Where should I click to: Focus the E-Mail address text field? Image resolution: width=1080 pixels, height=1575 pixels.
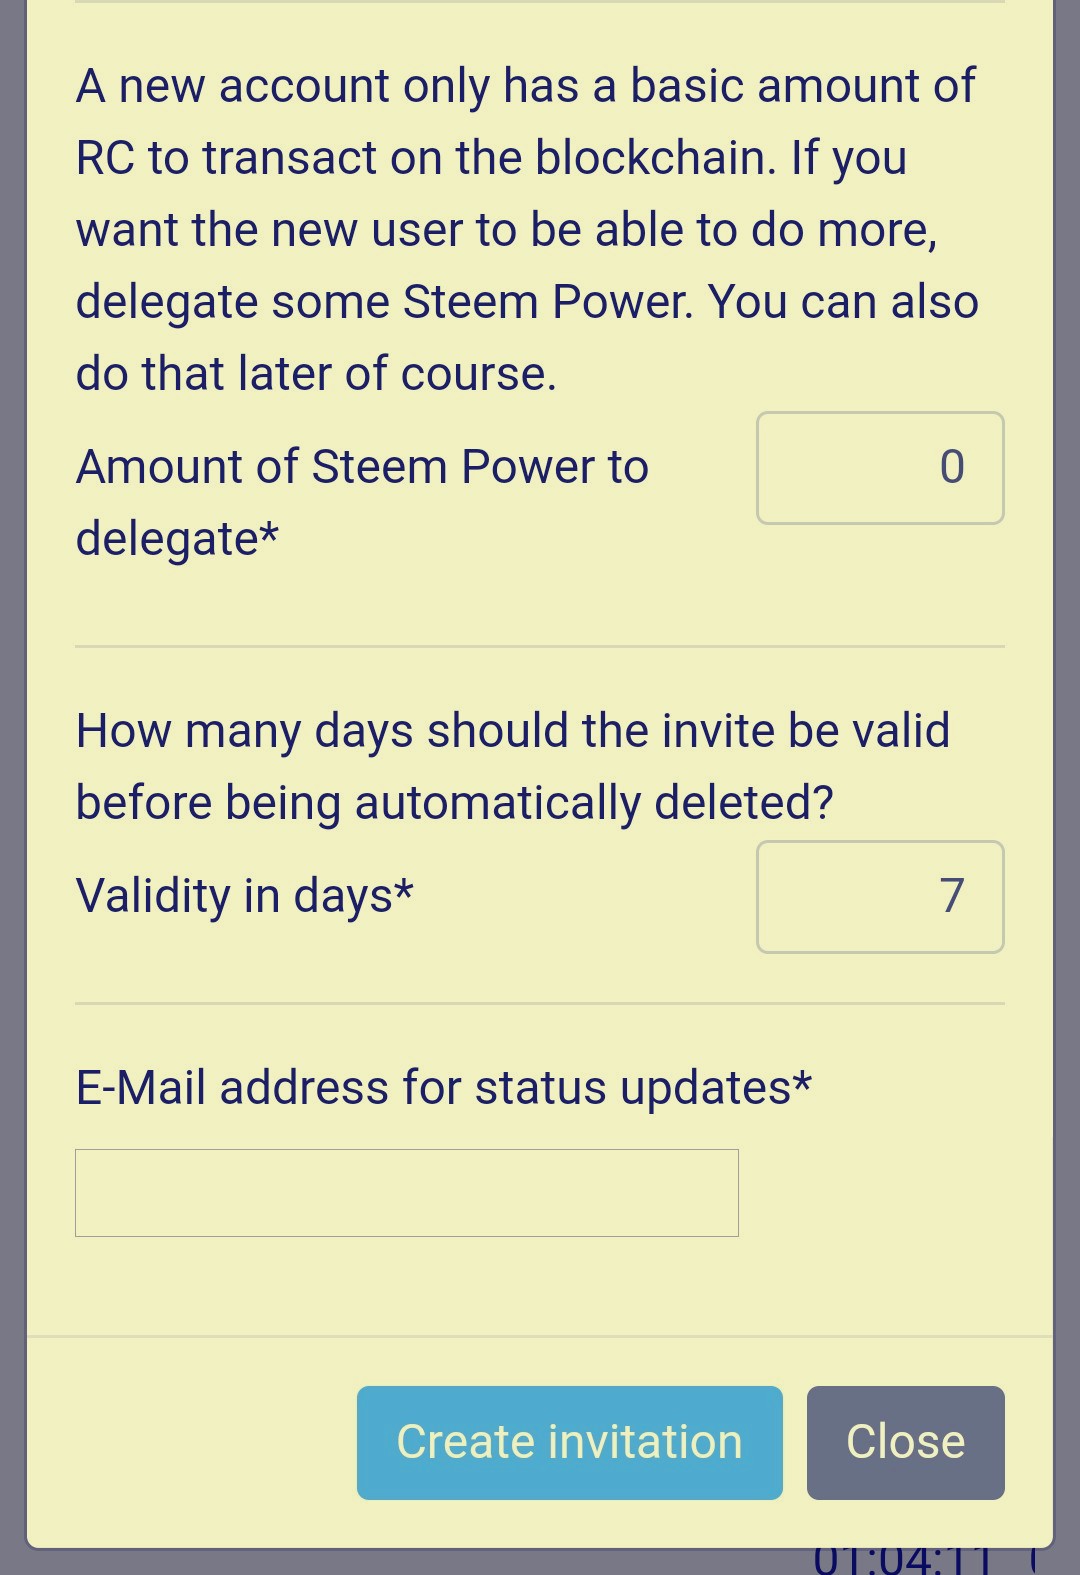407,1193
